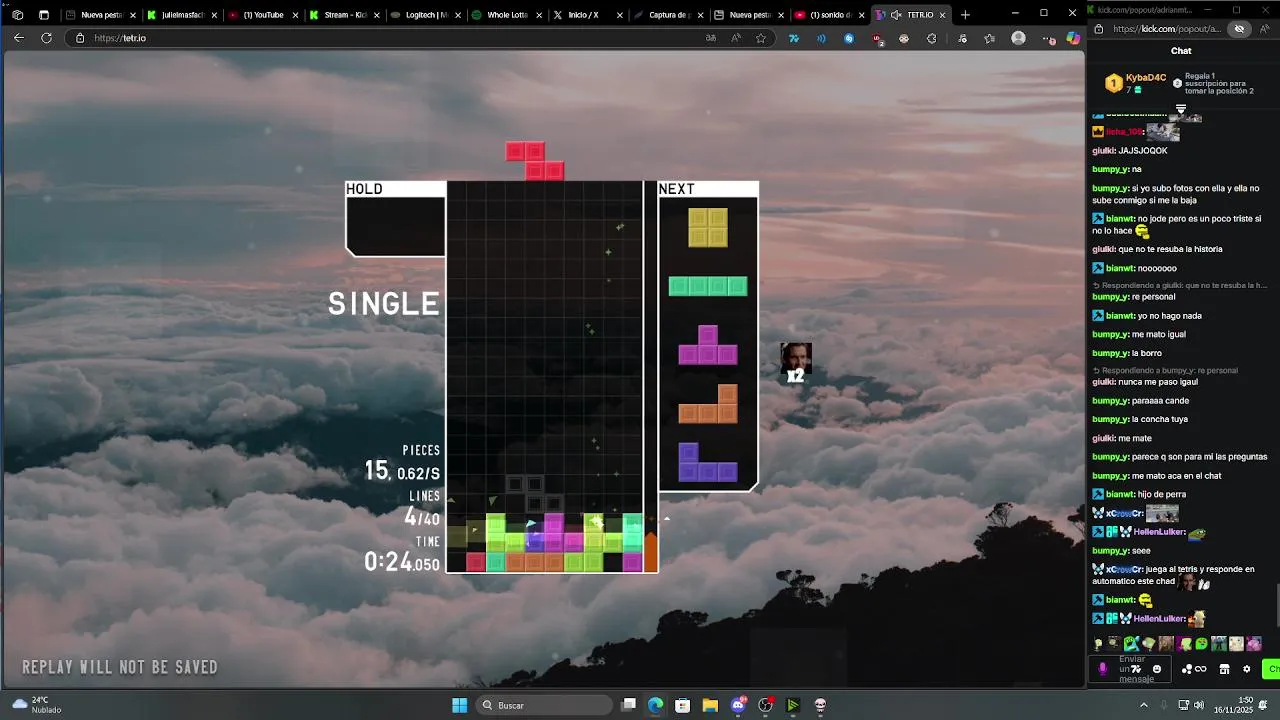Open the emoji picker smiley in chat
Screen dimensions: 1280x720
1157,669
